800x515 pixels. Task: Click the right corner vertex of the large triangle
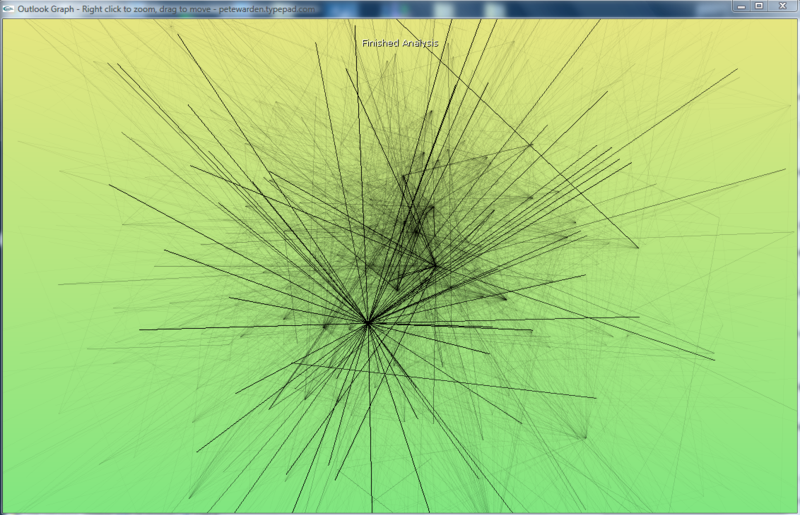638,247
